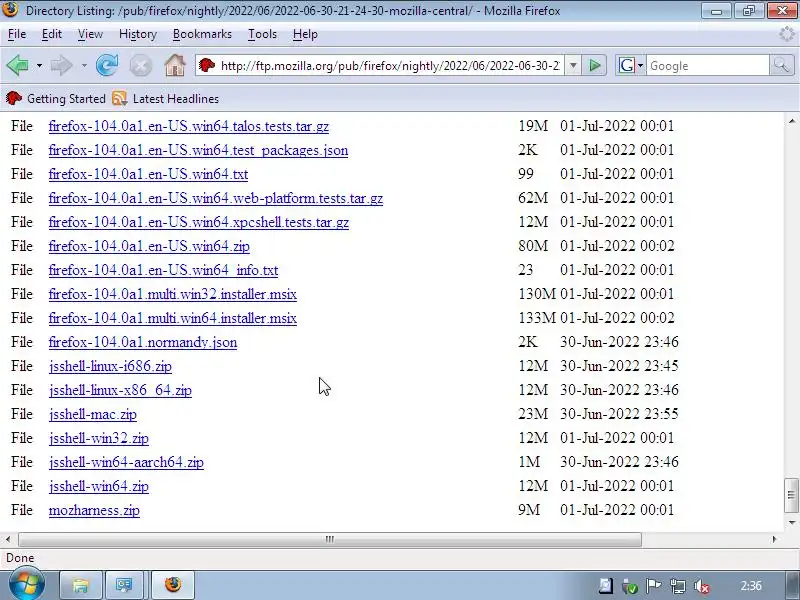Viewport: 800px width, 600px height.
Task: Open the Latest Headlines feed bookmark
Action: click(166, 98)
